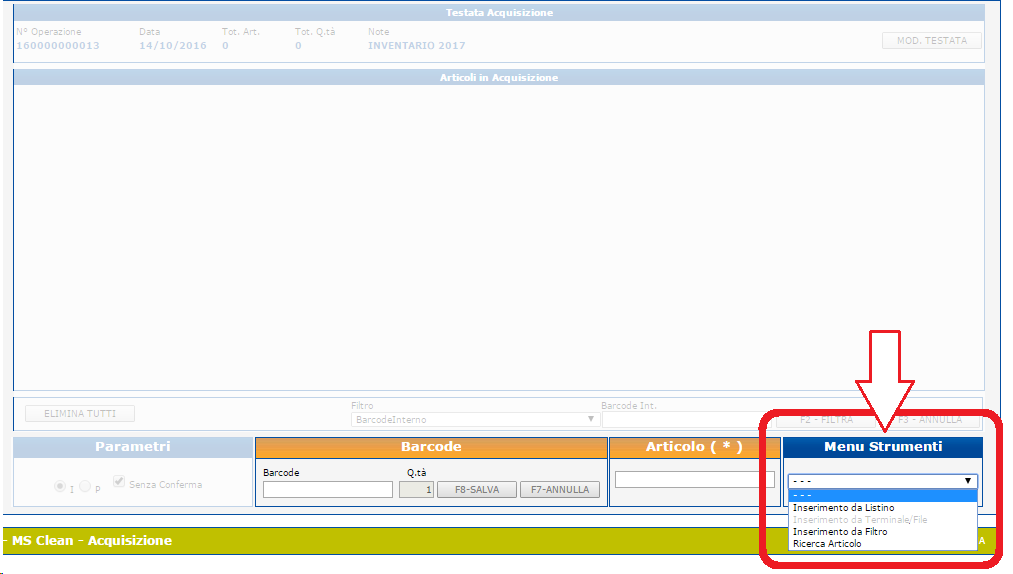Click the MS Clean - Acquisizione title
The image size is (1013, 574).
[x=92, y=540]
